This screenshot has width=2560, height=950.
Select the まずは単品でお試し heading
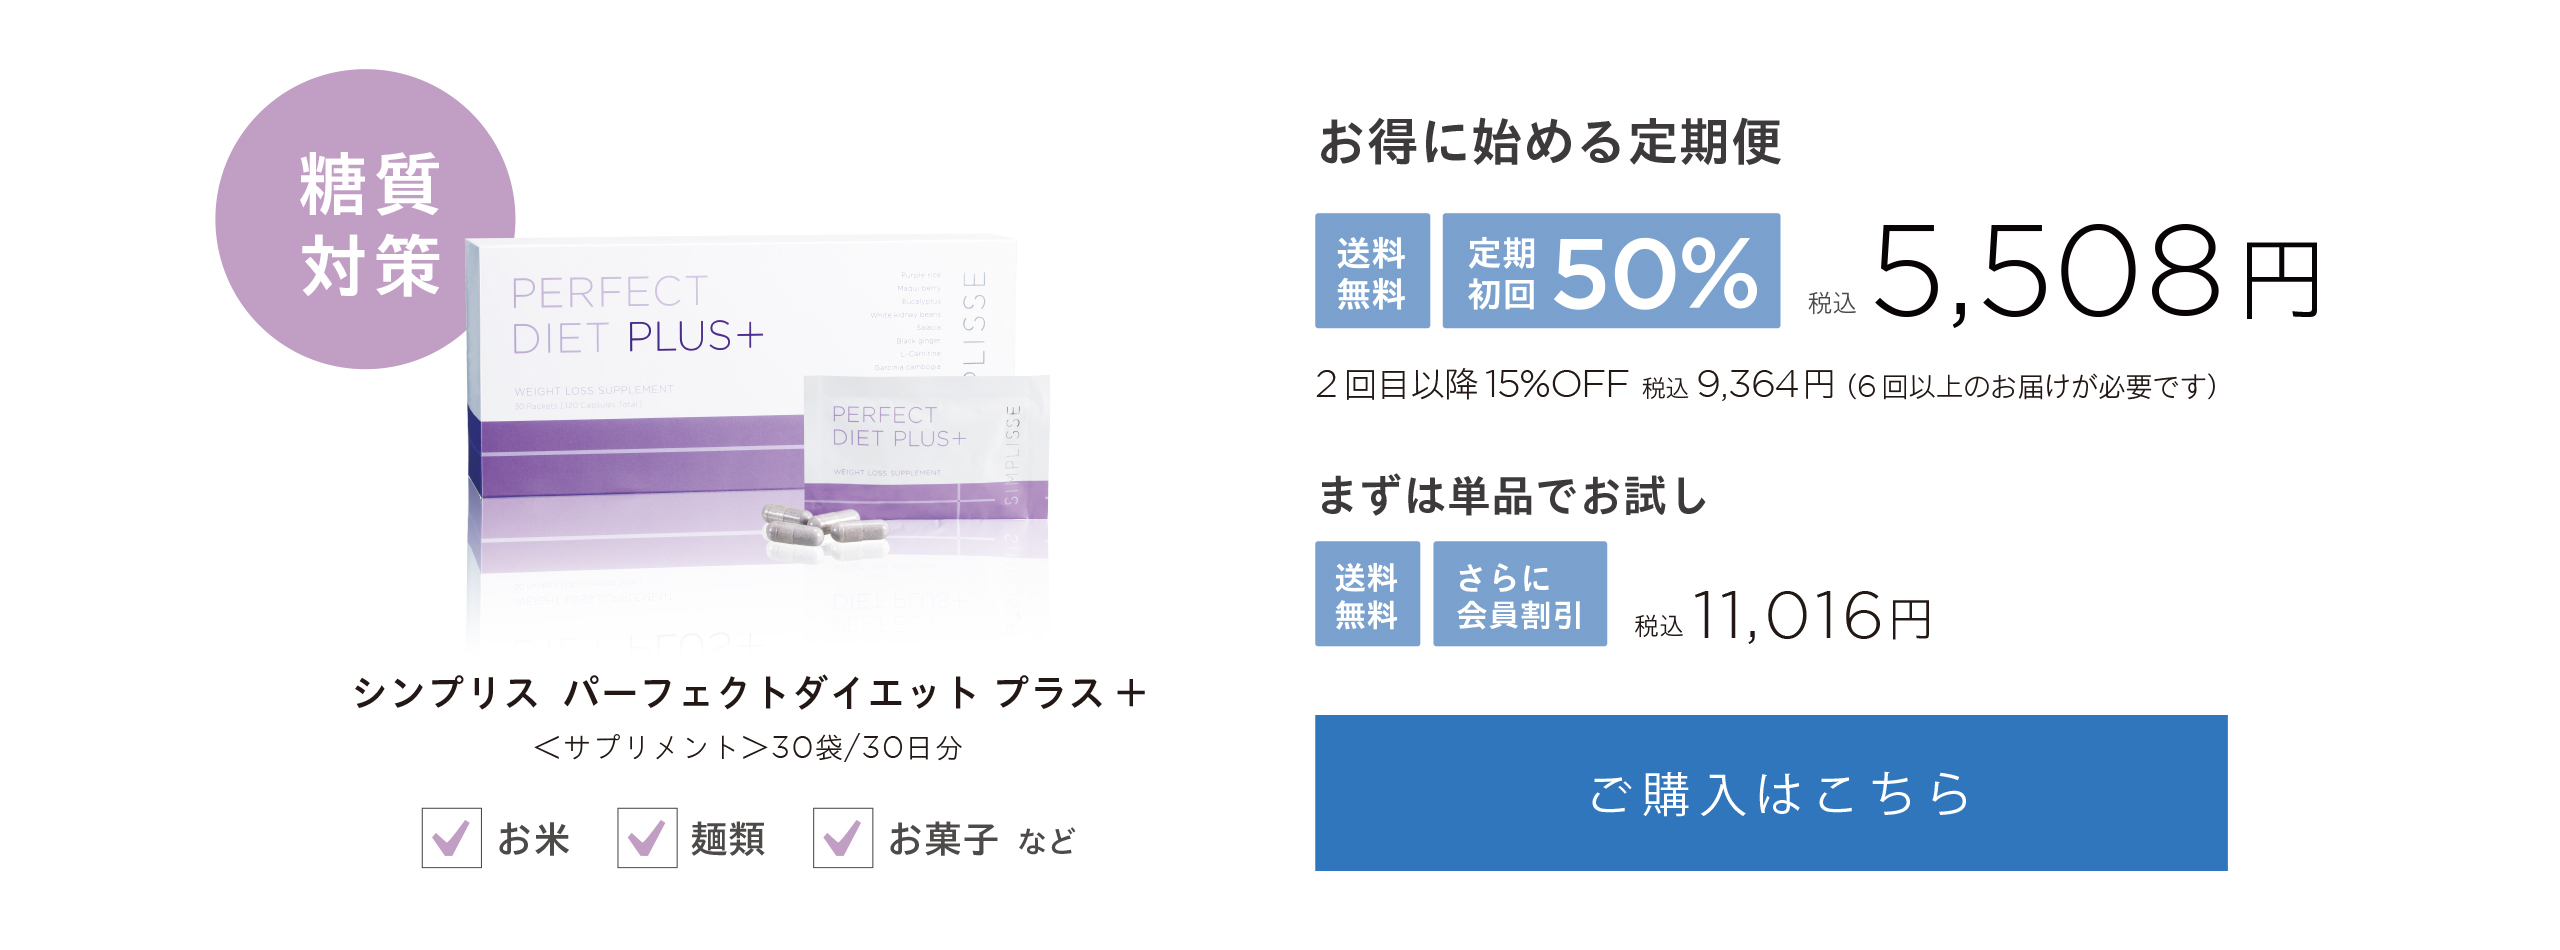click(1511, 496)
